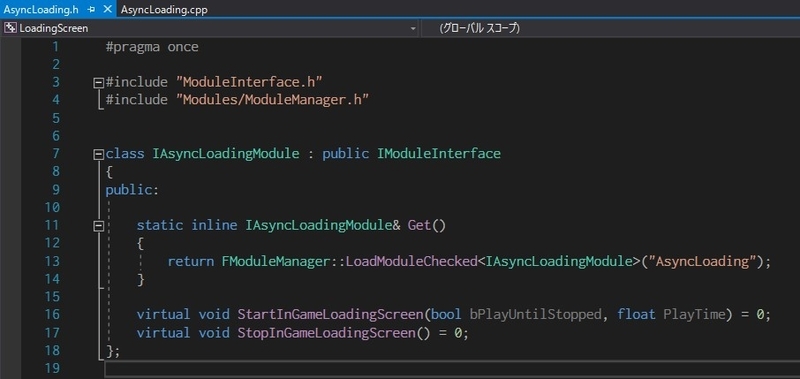Click the inline keyword on line 11
800x379 pixels.
(x=214, y=225)
